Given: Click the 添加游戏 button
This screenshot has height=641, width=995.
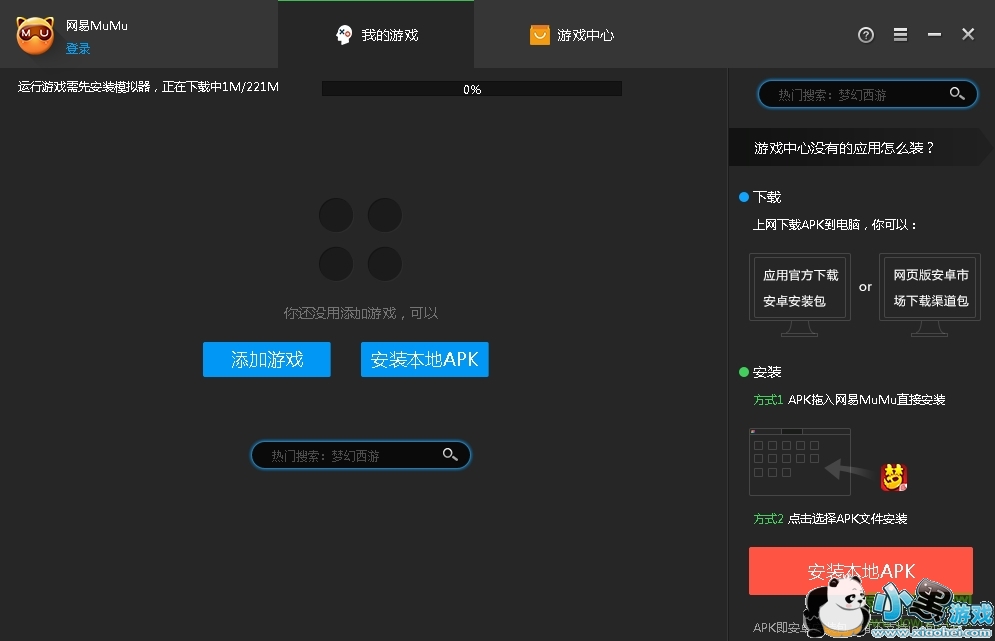Looking at the screenshot, I should click(266, 360).
